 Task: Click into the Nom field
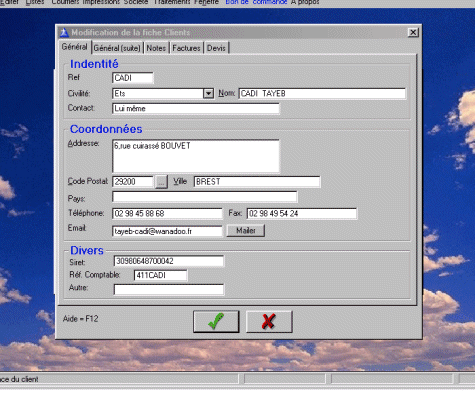click(322, 93)
